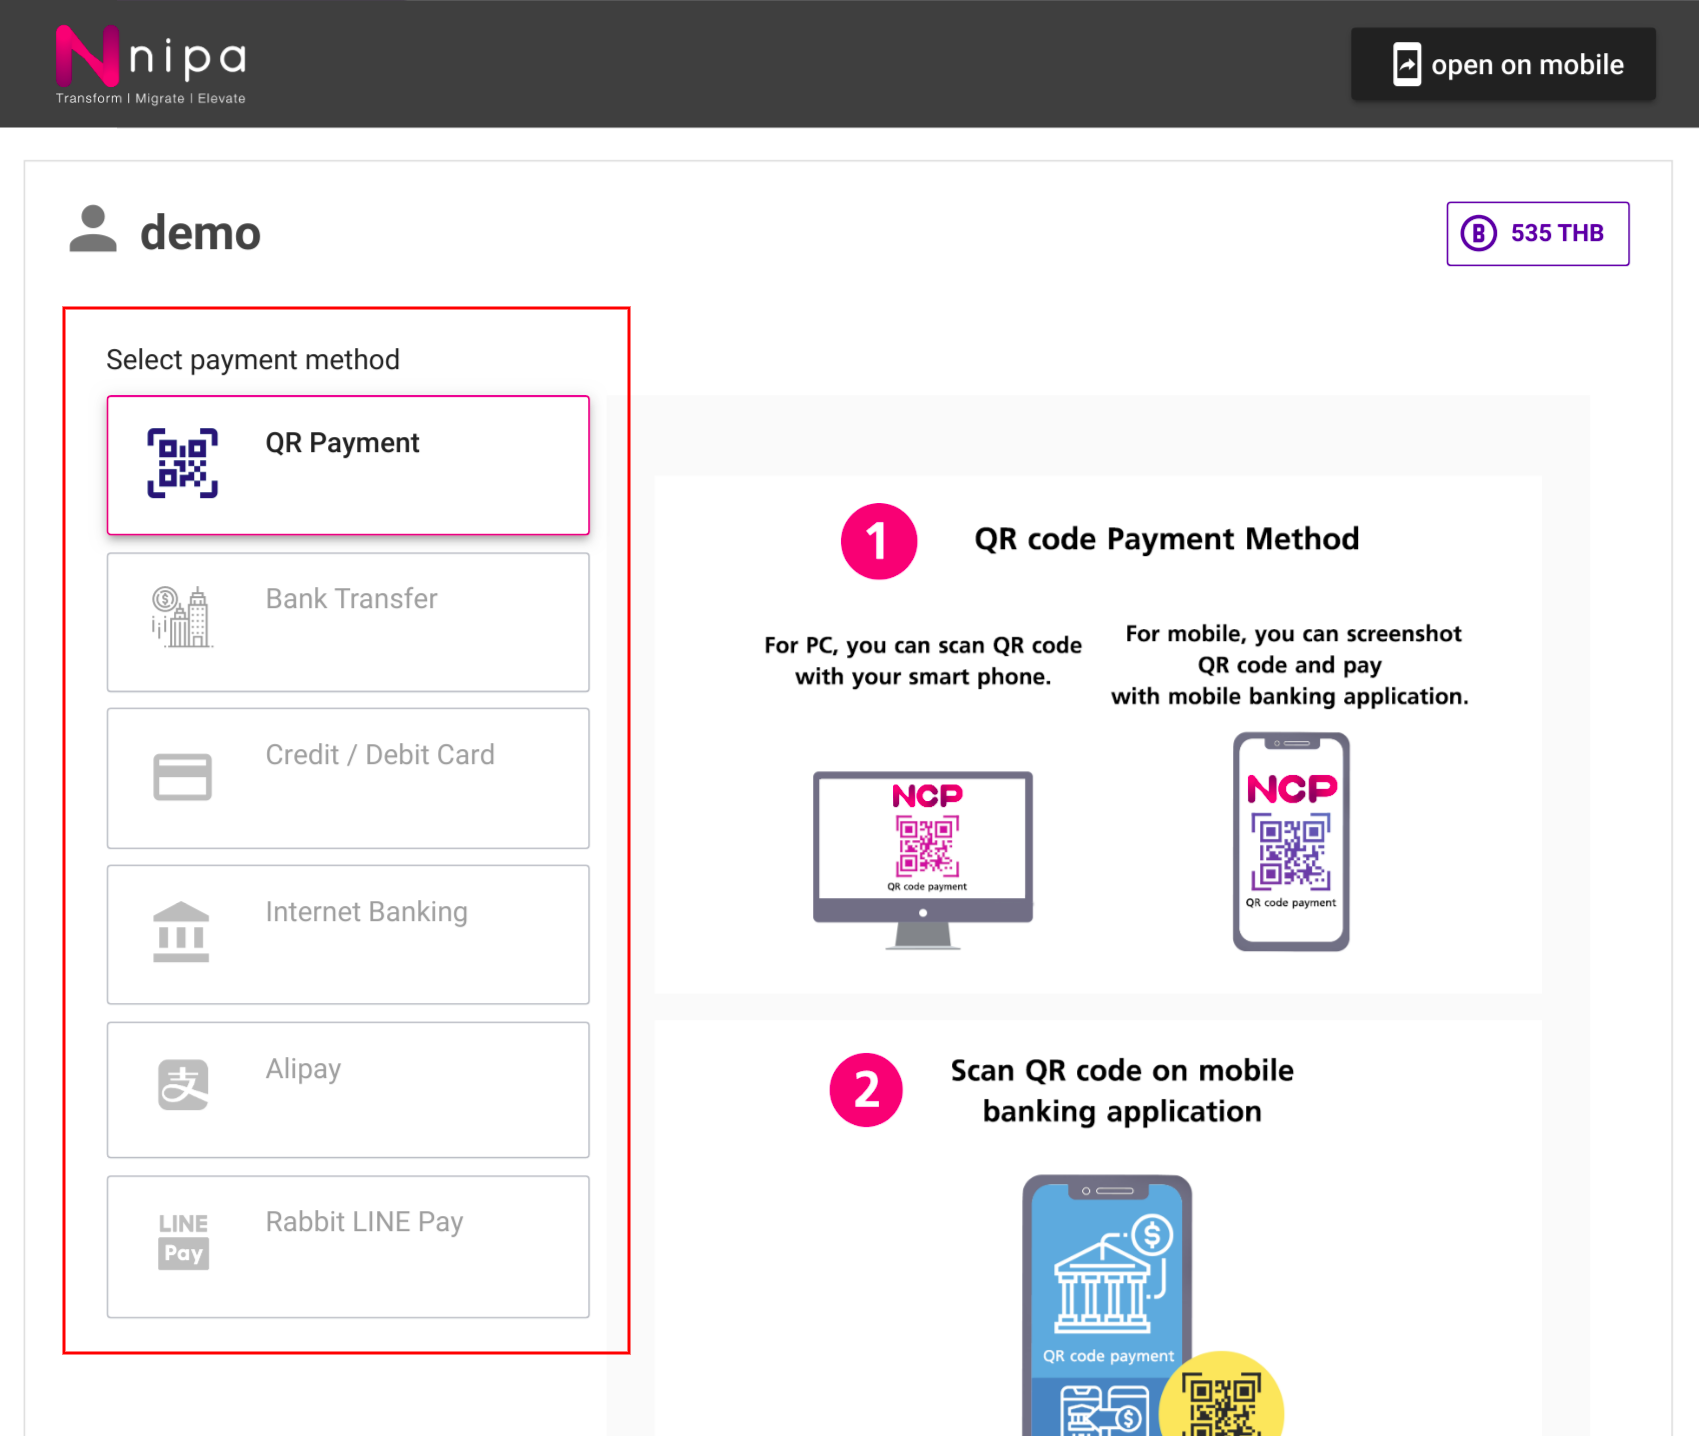Select Internet Banking payment method
The width and height of the screenshot is (1699, 1436).
tap(348, 934)
